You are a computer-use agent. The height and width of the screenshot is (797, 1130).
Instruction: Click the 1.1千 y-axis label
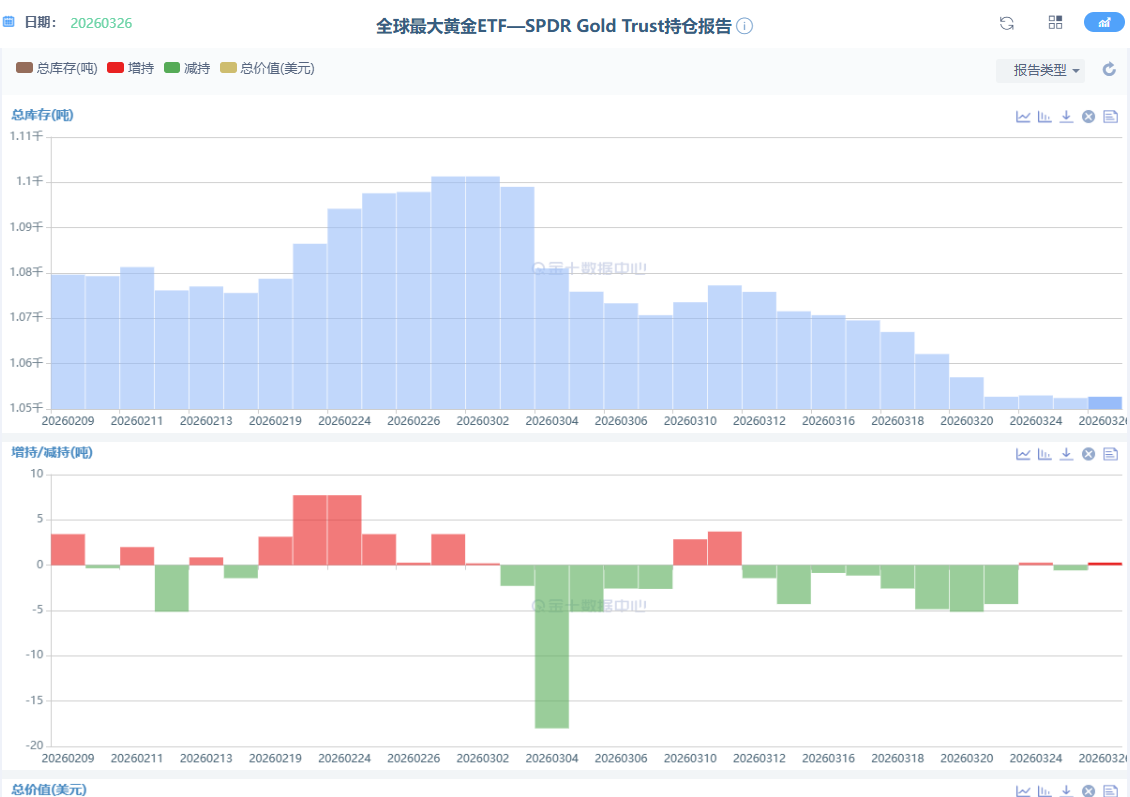pyautogui.click(x=30, y=181)
